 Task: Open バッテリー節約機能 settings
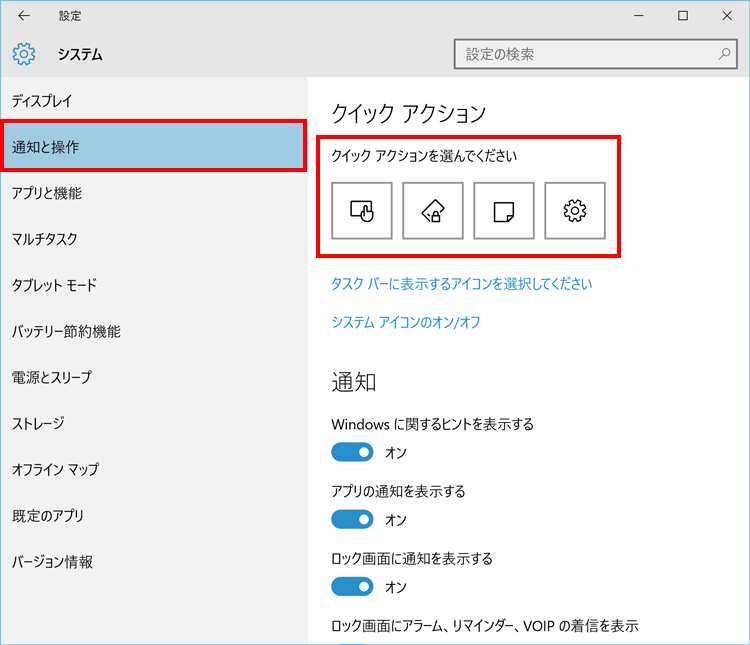pyautogui.click(x=66, y=331)
